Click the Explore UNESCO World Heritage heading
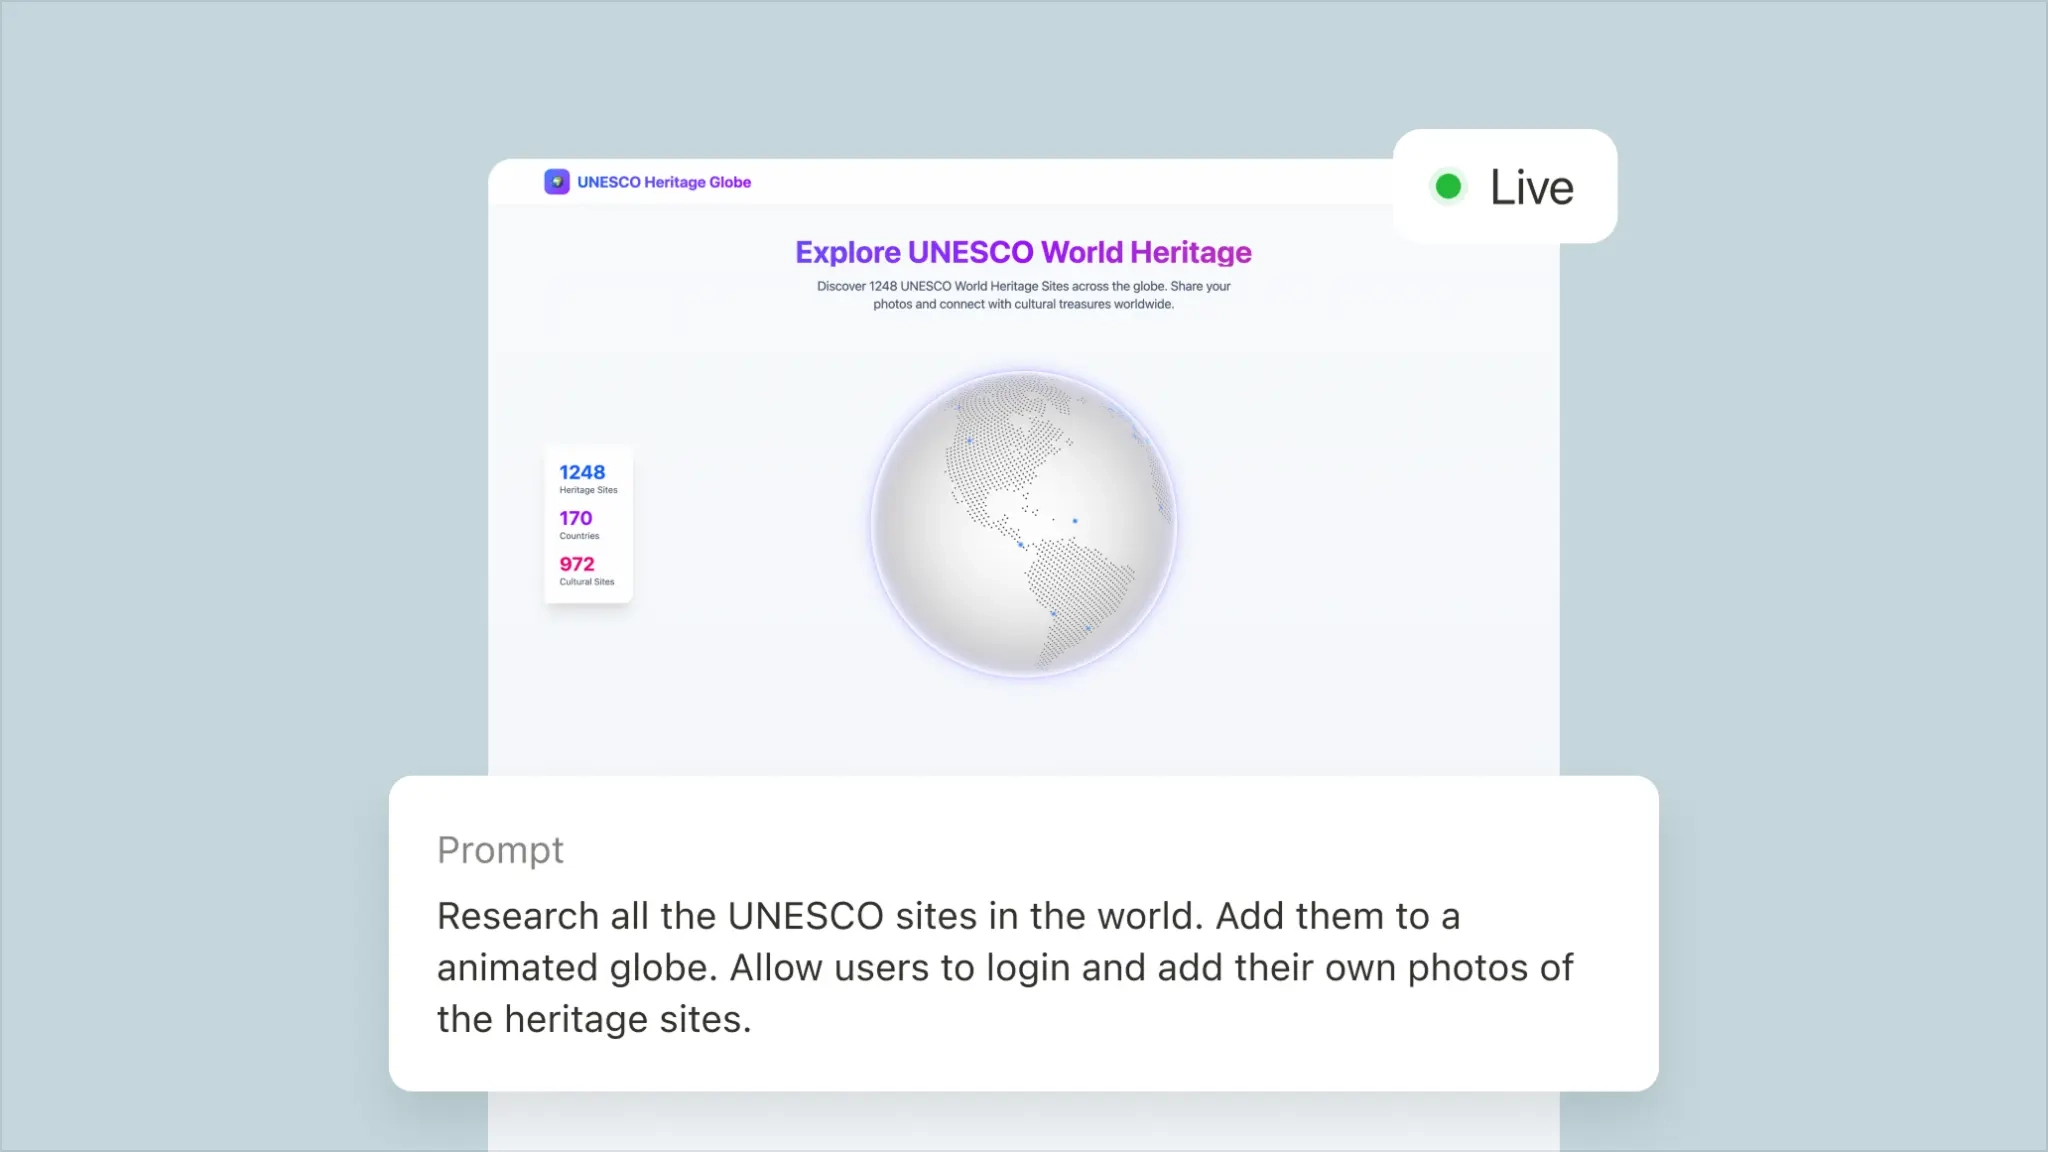Screen dimensions: 2048x1152 click(x=1023, y=252)
